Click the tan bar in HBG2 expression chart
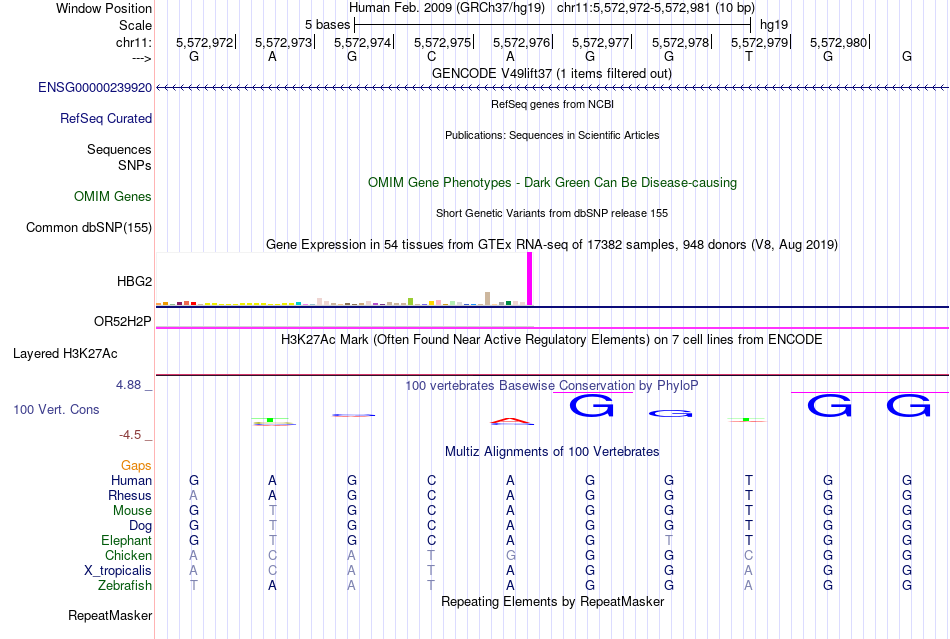Screen dimensions: 950x639 pos(487,299)
